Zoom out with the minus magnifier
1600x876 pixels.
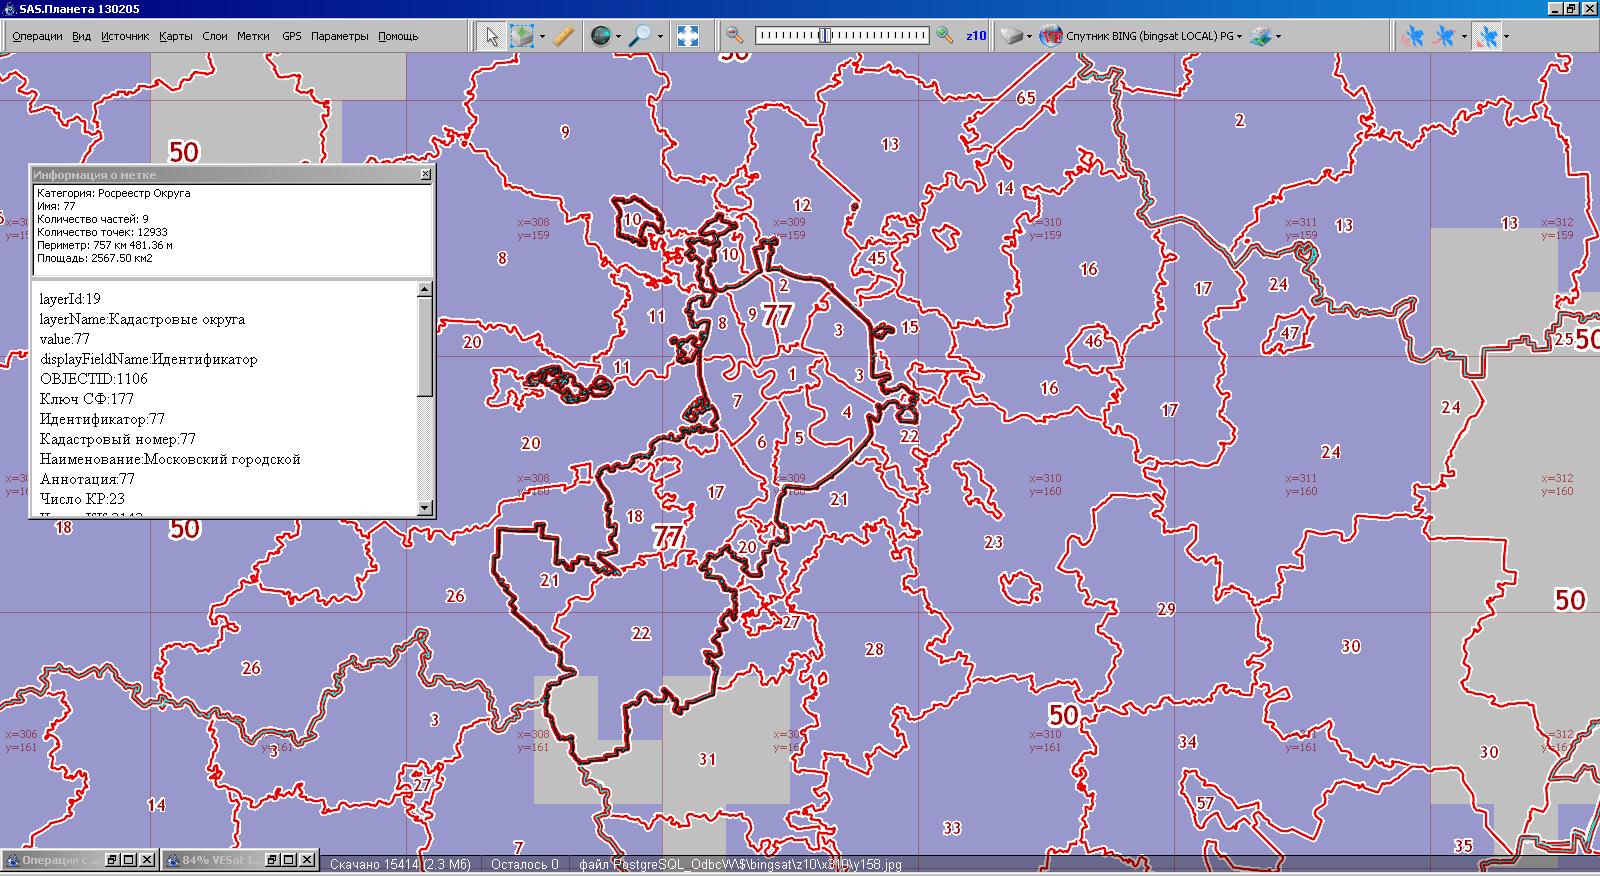pyautogui.click(x=735, y=36)
